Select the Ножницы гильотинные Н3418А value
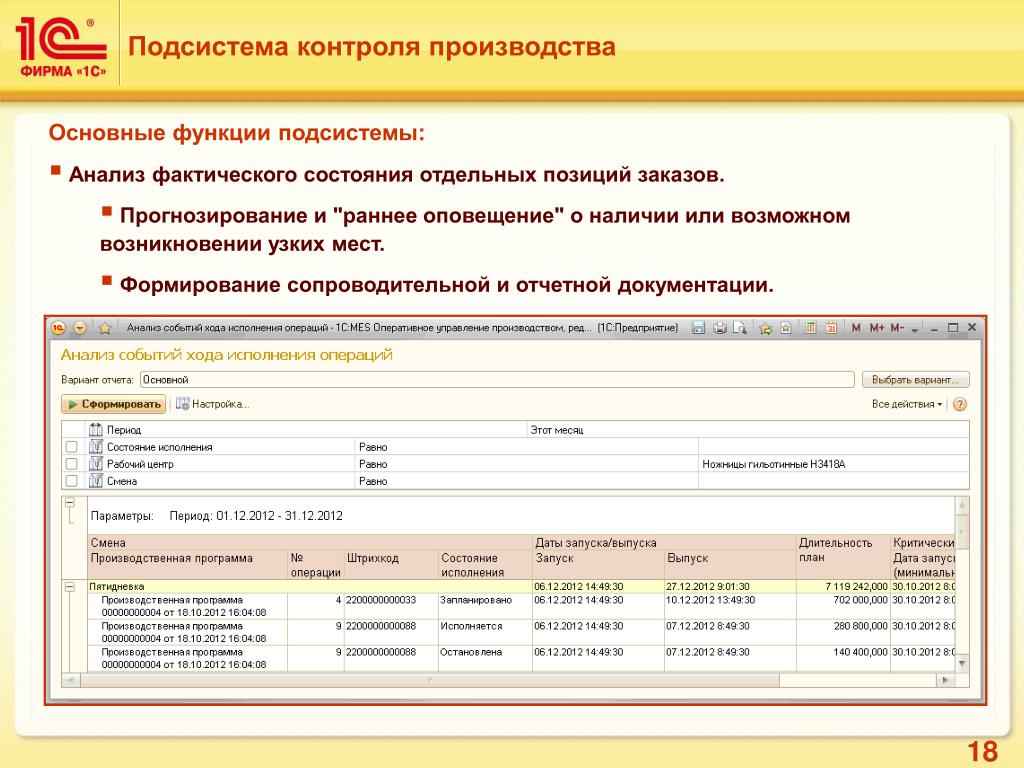 (774, 464)
